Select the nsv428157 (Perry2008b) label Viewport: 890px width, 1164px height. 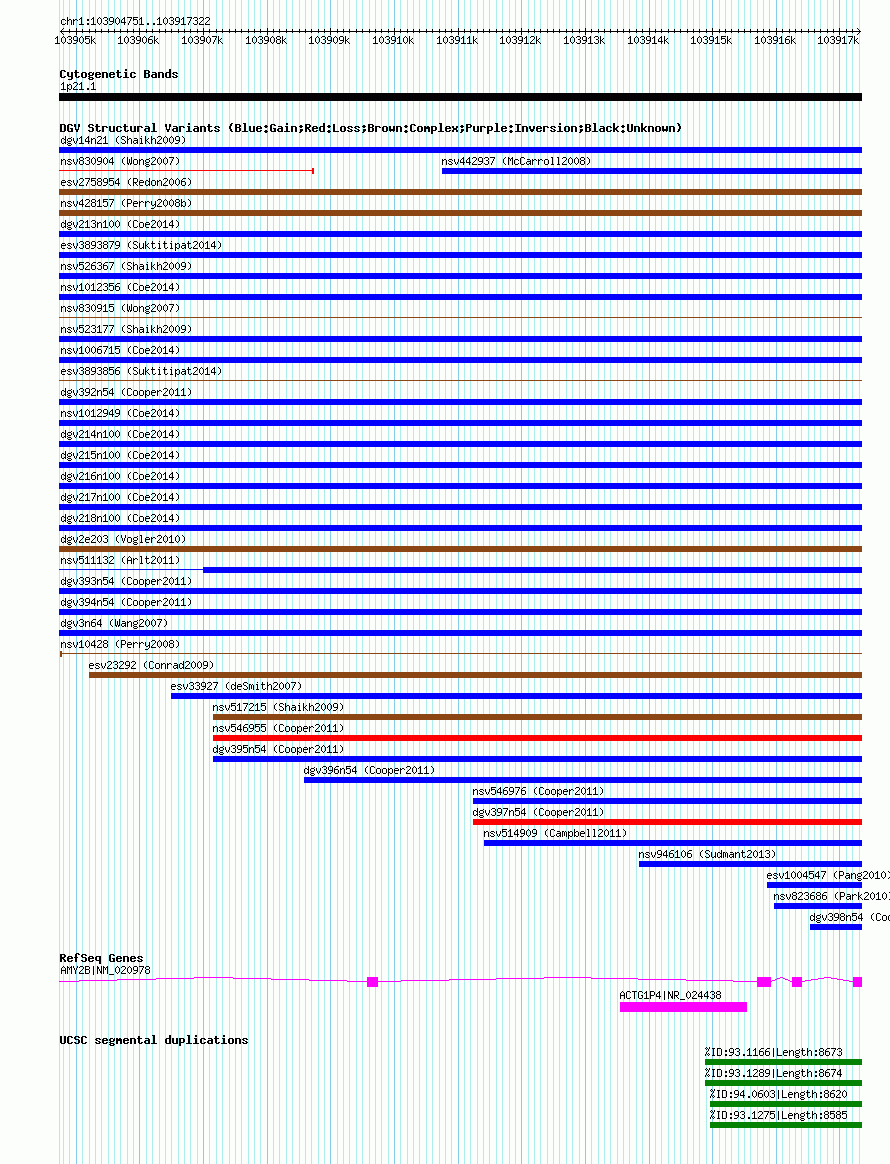click(x=126, y=203)
